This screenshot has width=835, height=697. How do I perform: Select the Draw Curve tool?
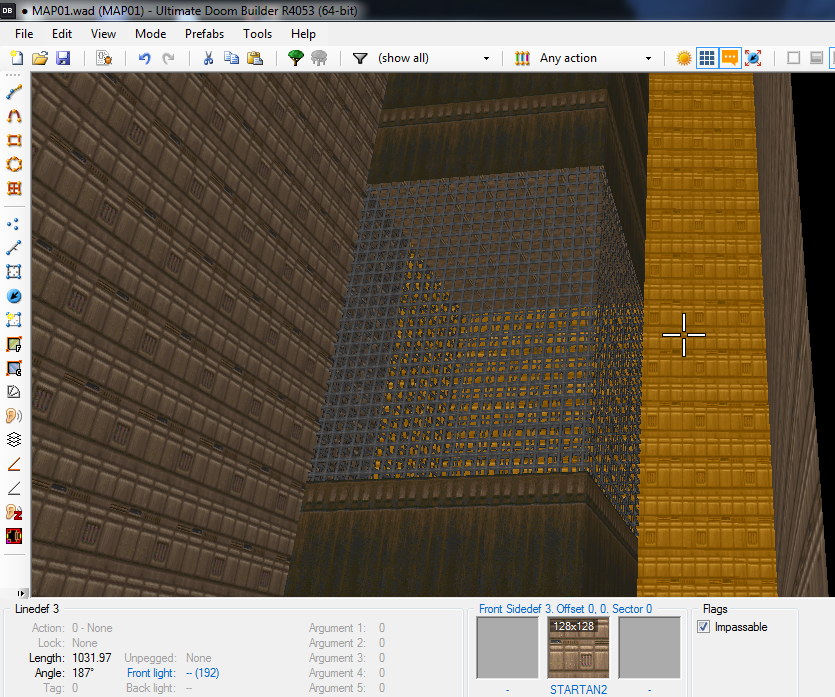coord(14,116)
